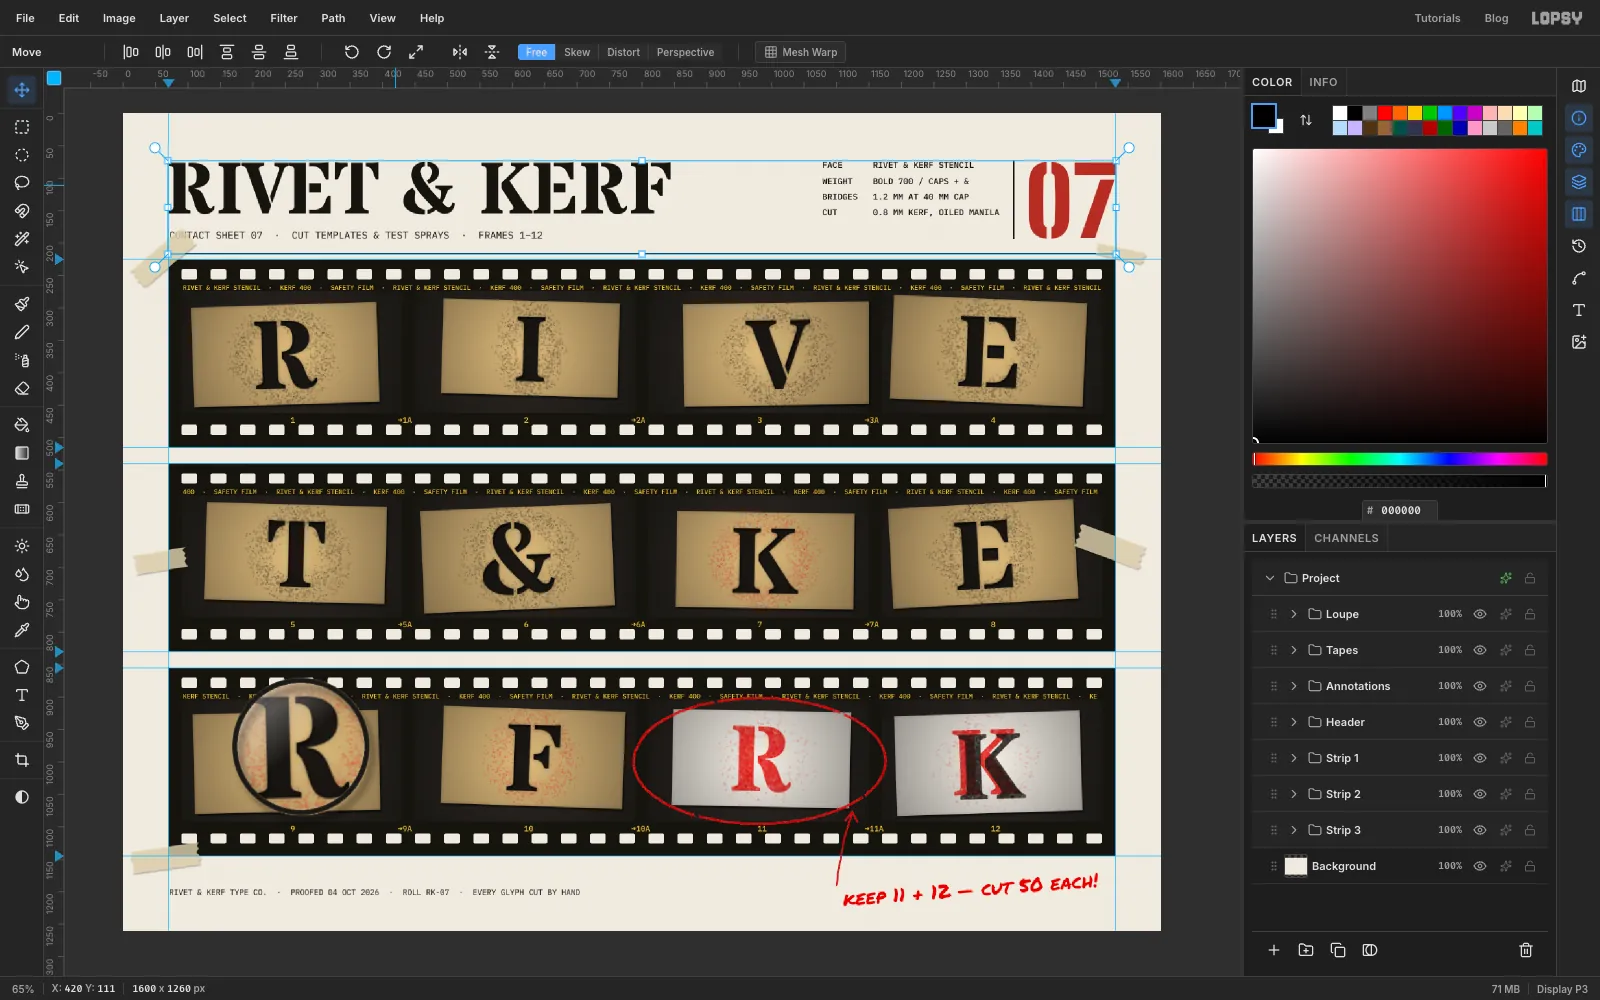
Task: Choose Perspective transform mode
Action: point(685,52)
